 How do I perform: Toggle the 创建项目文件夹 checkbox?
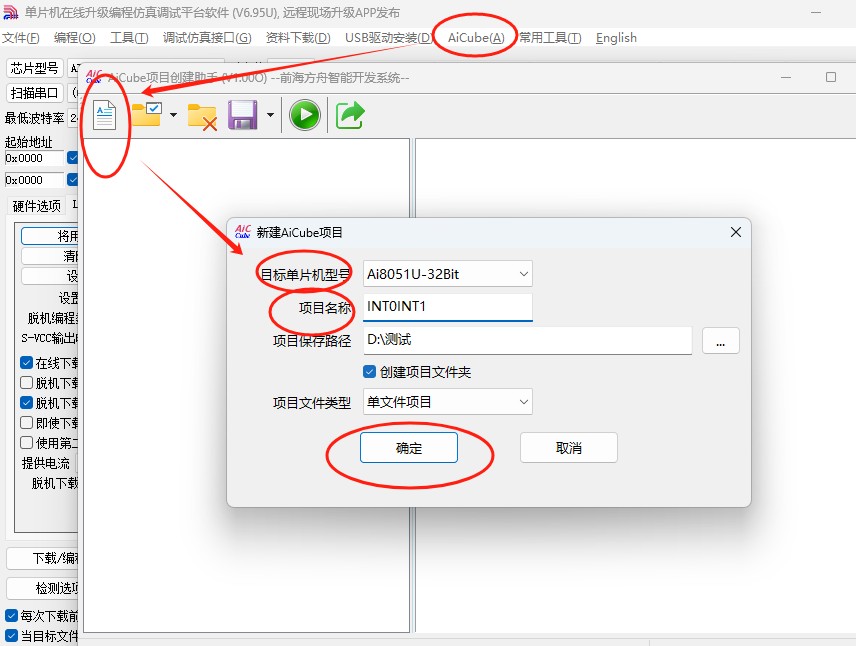coord(370,372)
